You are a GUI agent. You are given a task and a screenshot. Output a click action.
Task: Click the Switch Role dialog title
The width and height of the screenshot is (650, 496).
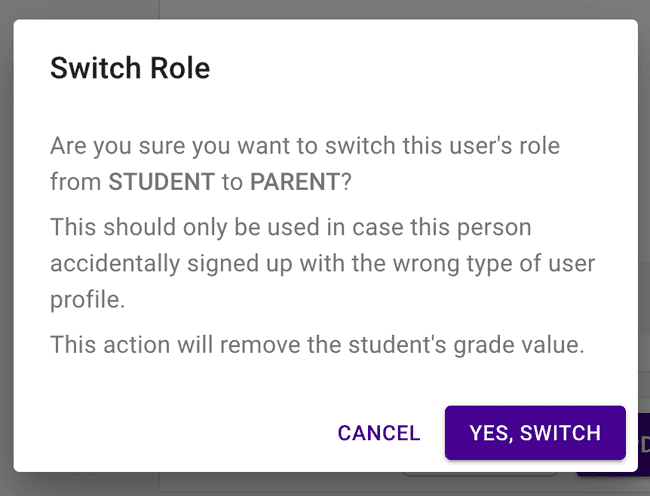pos(130,69)
